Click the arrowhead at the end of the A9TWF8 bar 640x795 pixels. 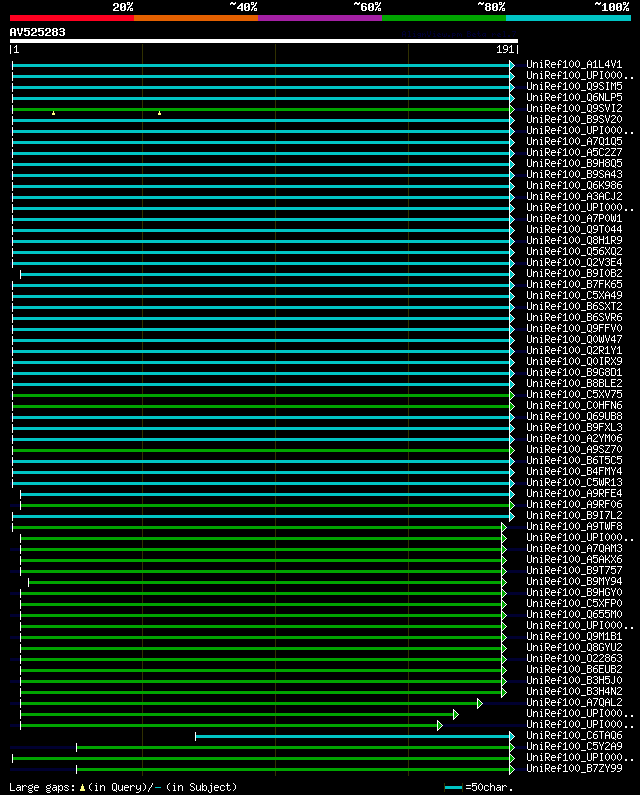coord(504,526)
